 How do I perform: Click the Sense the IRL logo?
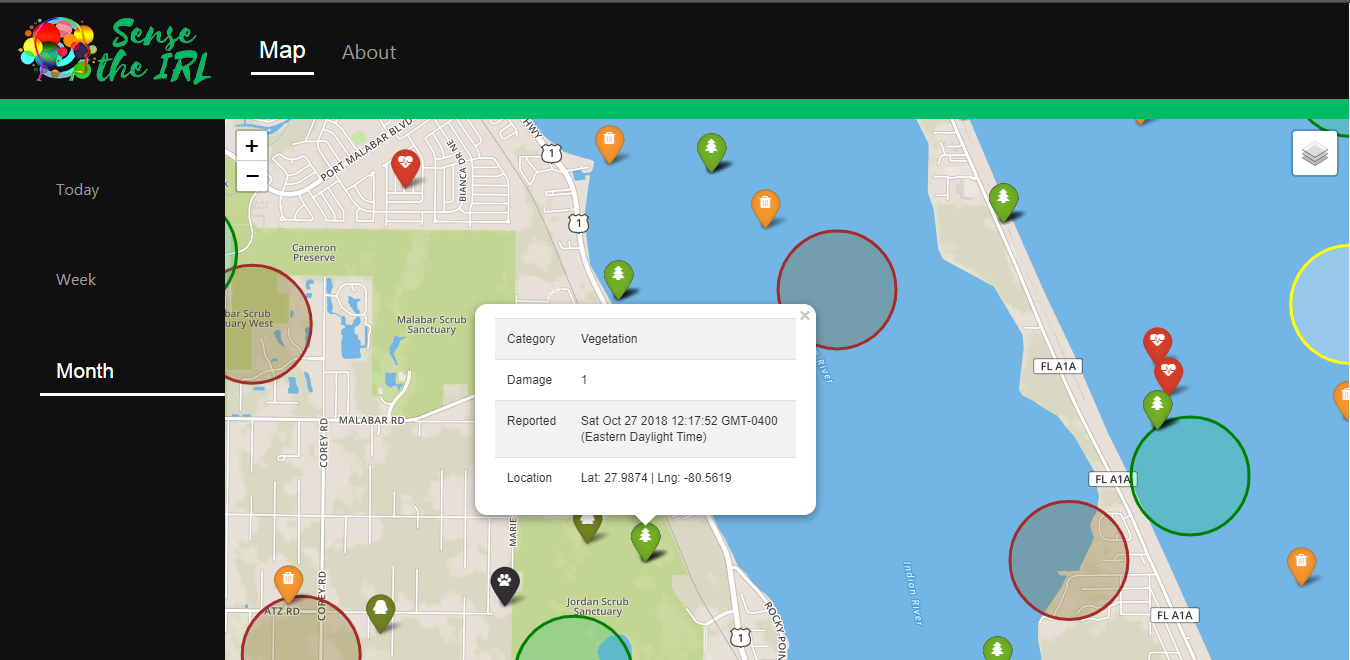pyautogui.click(x=115, y=49)
